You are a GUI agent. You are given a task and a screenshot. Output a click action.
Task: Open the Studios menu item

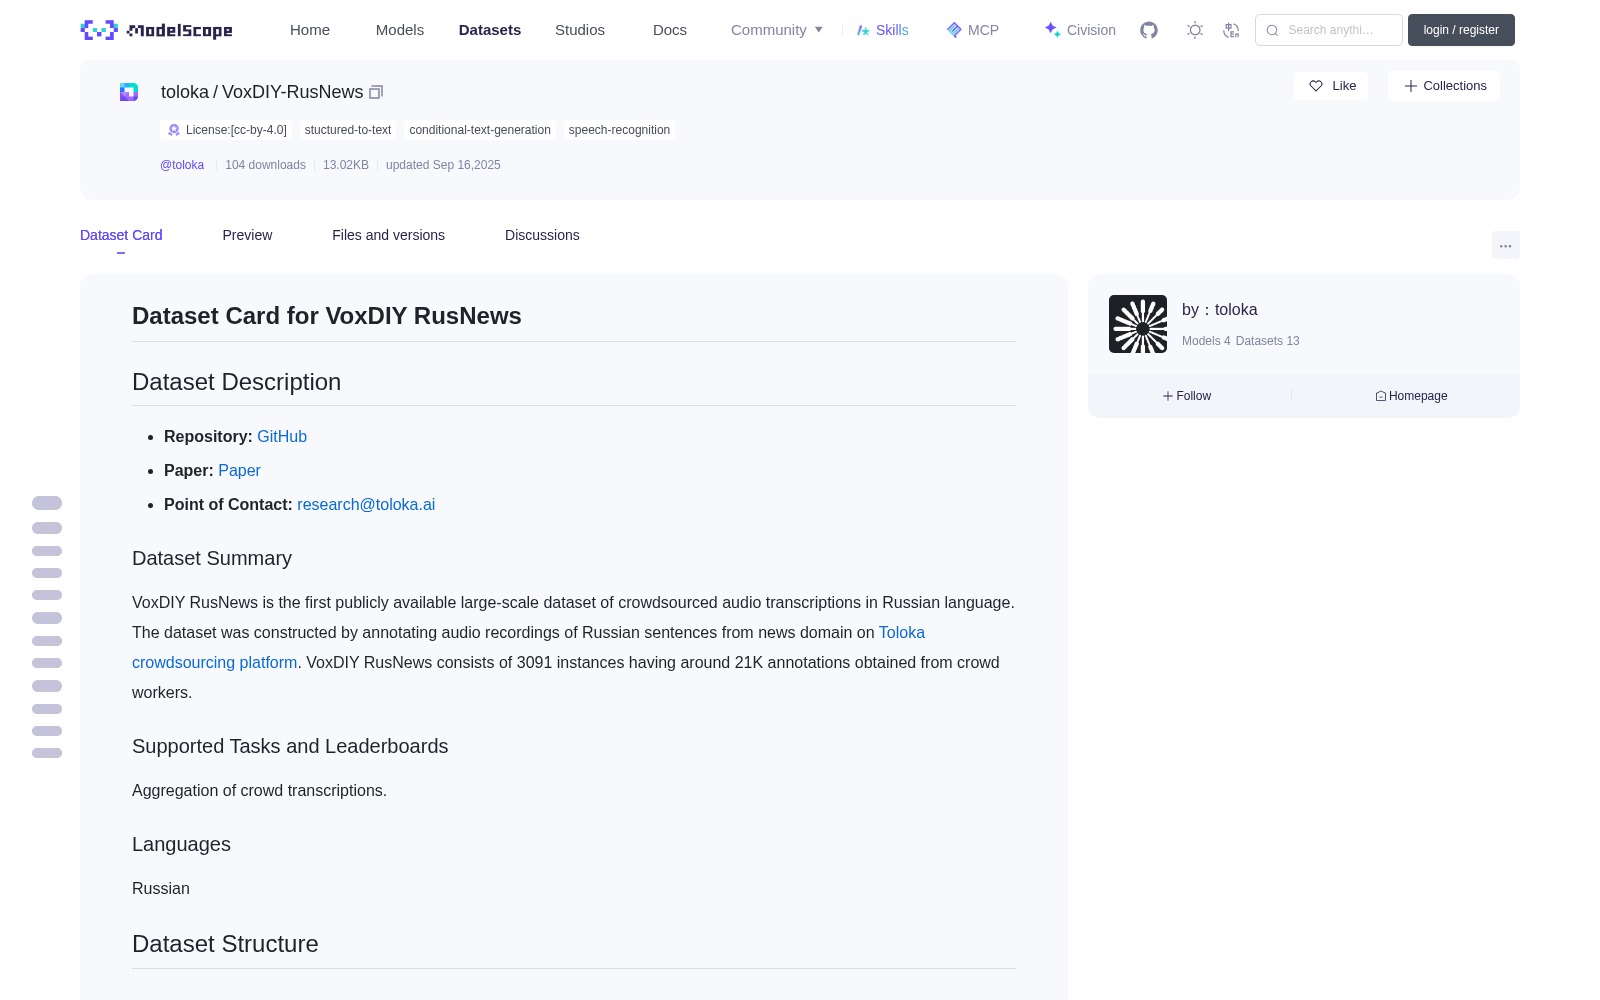coord(580,30)
